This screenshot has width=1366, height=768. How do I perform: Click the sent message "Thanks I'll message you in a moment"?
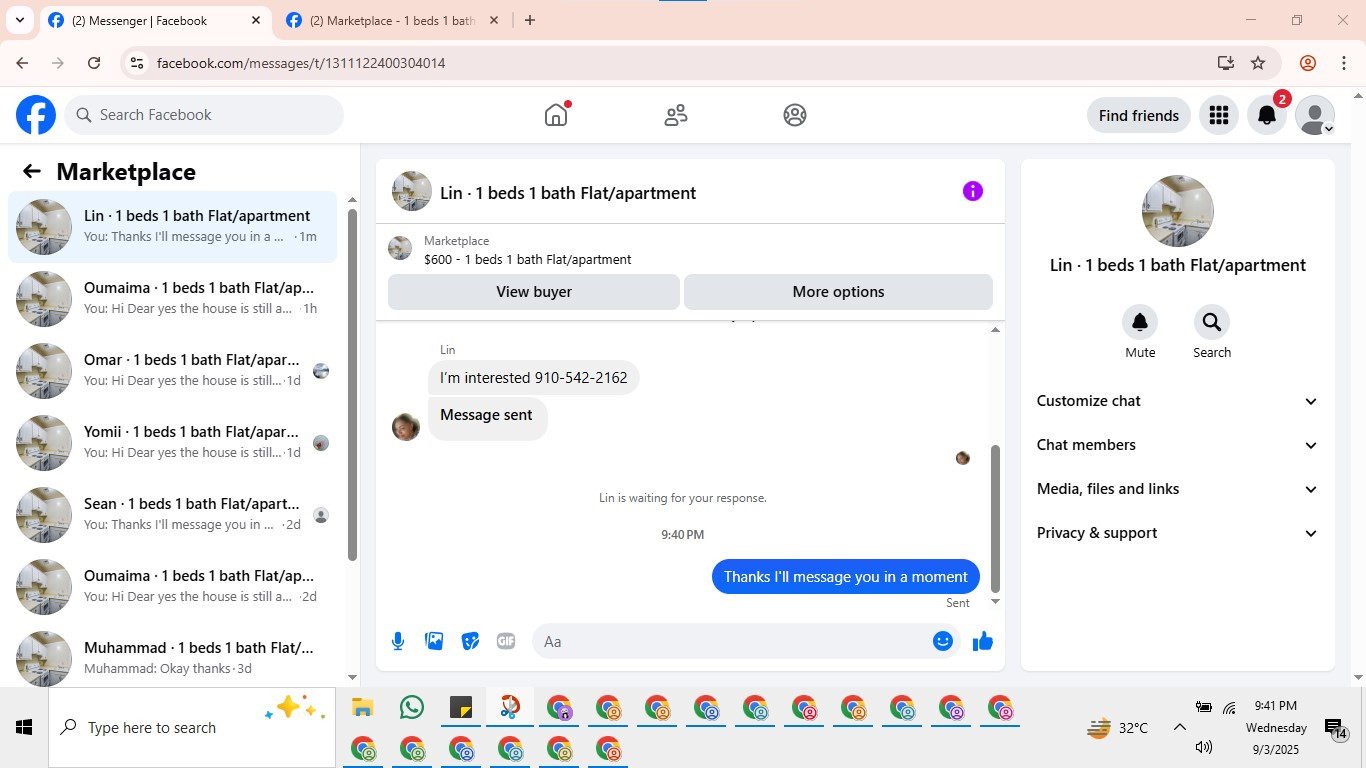click(x=846, y=576)
